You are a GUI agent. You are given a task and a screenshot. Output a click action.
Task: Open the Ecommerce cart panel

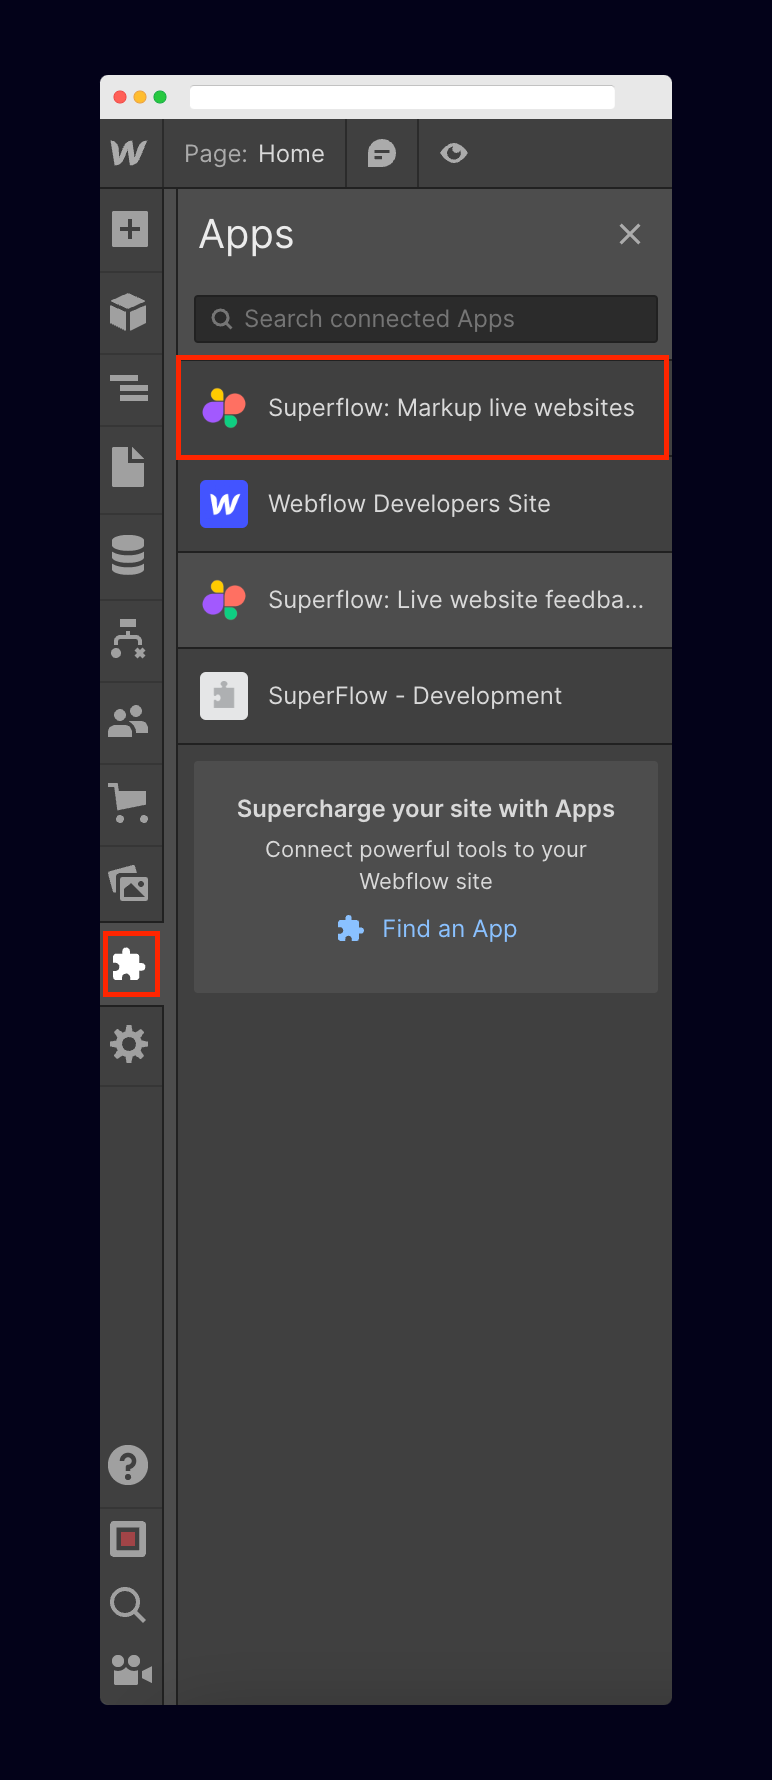pos(129,803)
